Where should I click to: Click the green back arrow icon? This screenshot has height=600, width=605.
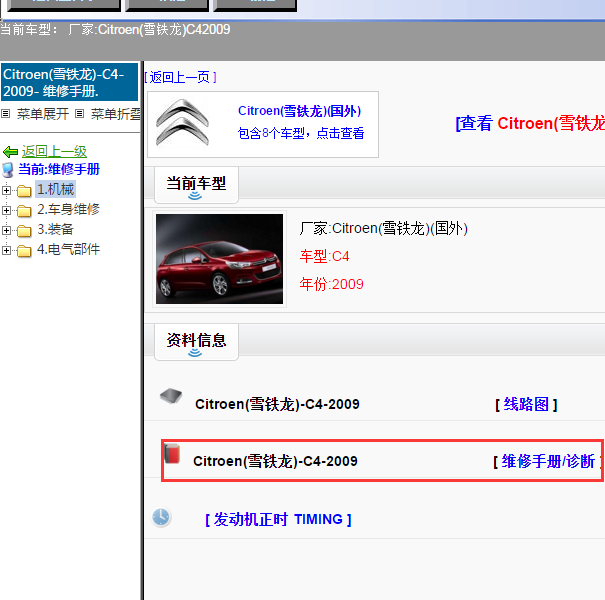[10, 152]
